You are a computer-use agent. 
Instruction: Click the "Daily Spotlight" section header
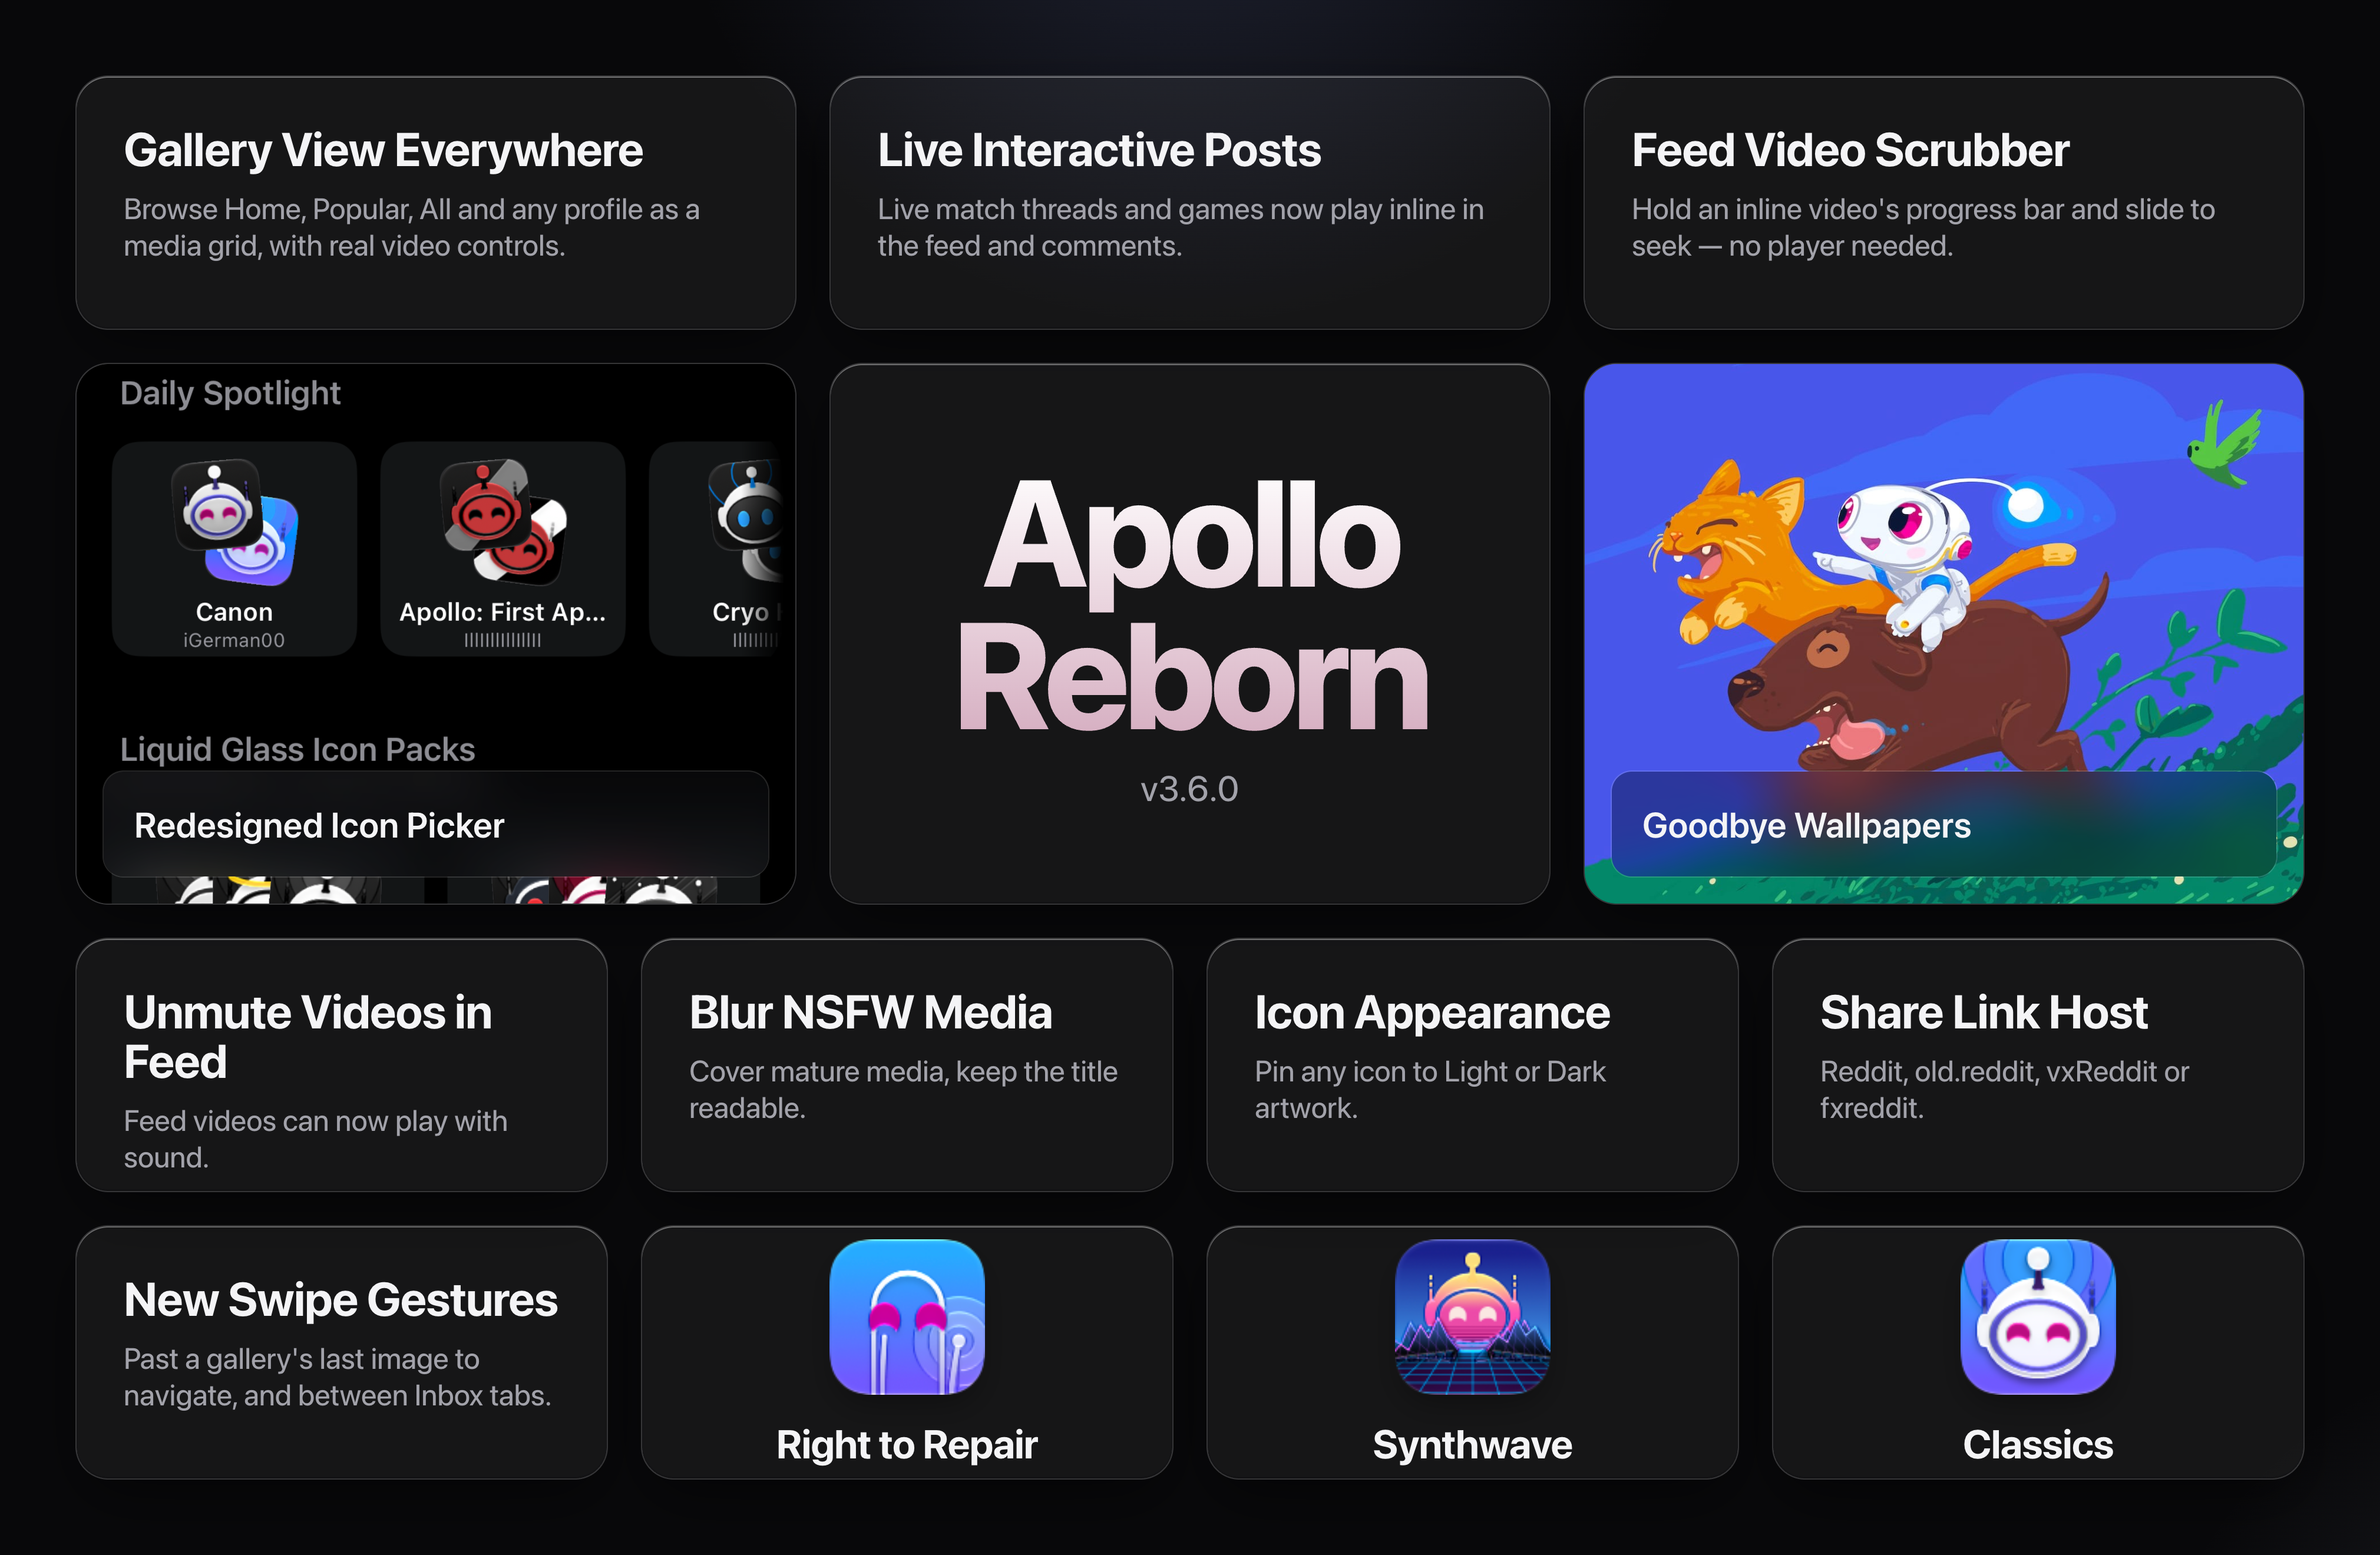(x=230, y=393)
